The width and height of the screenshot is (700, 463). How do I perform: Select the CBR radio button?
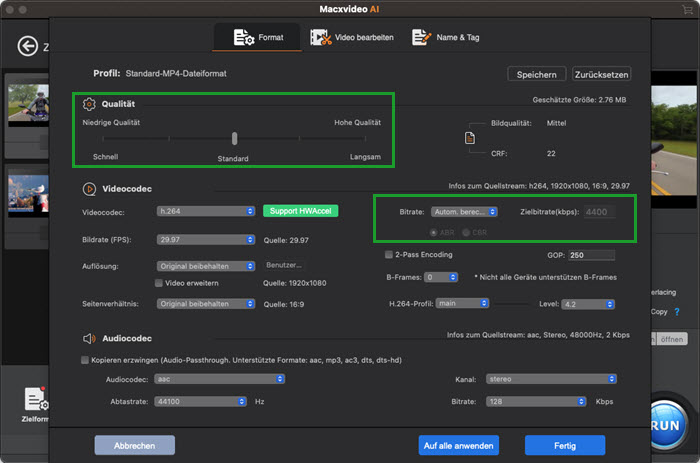466,233
